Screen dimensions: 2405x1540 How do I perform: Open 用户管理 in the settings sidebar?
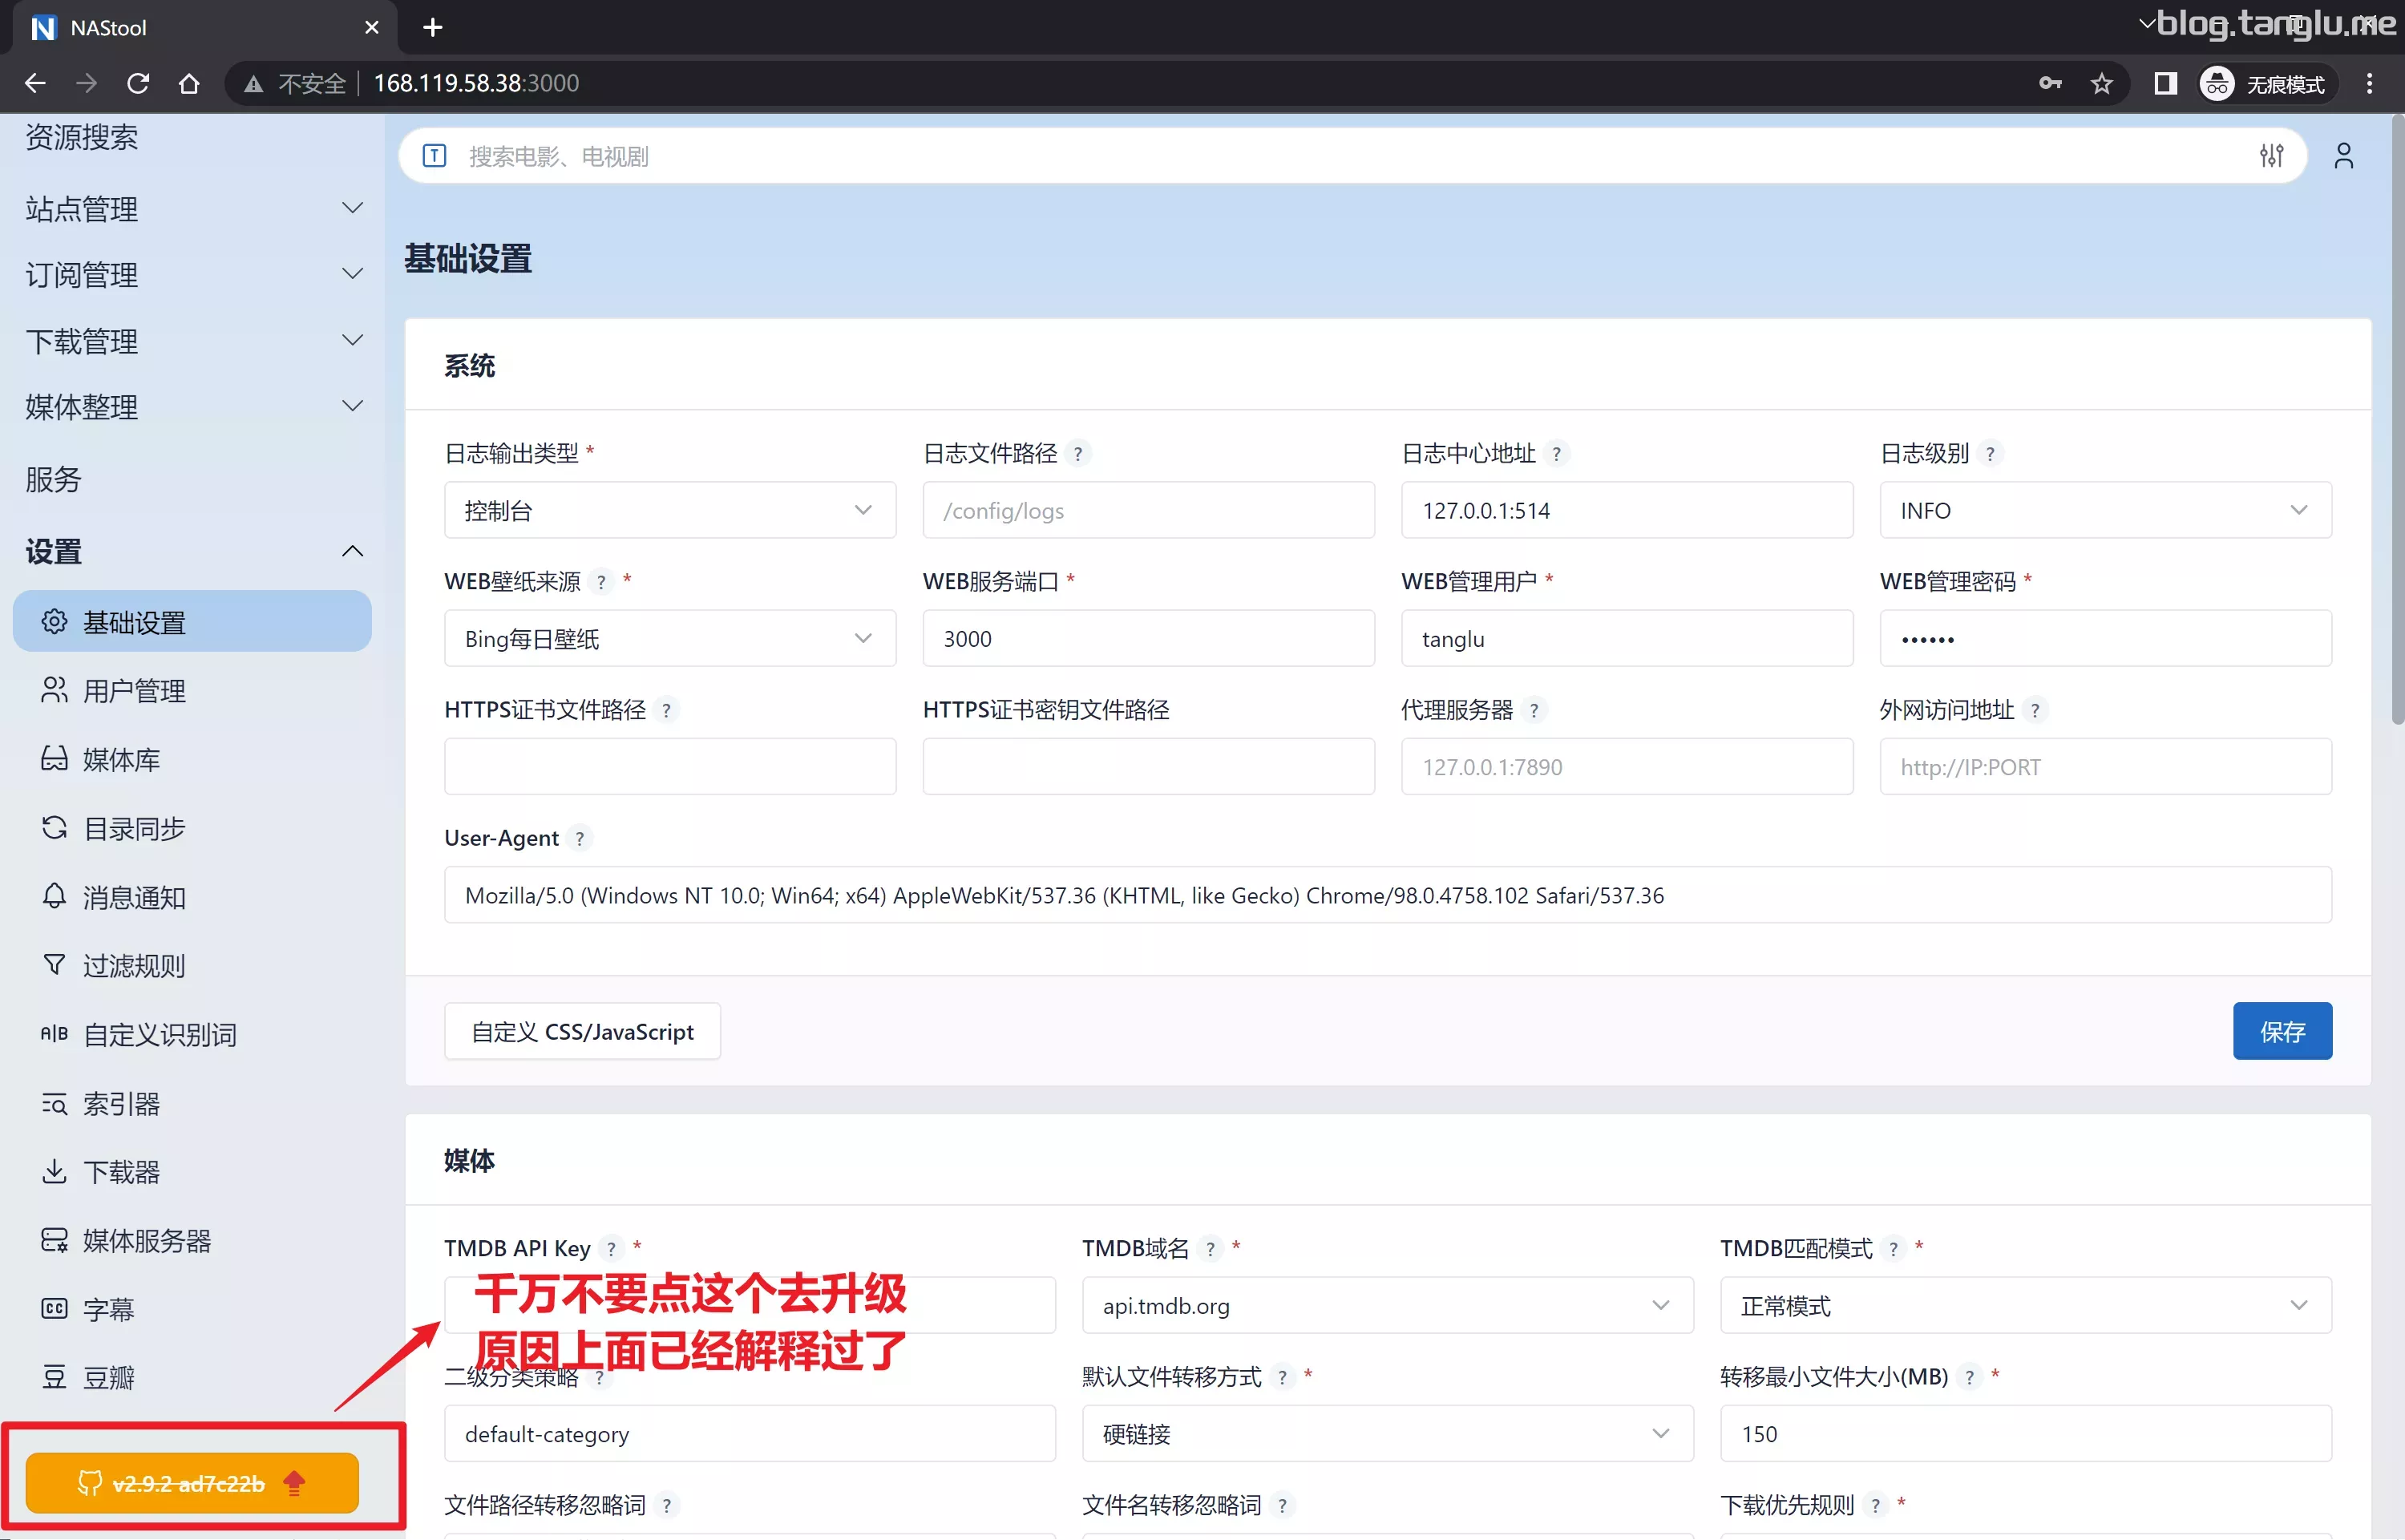133,690
